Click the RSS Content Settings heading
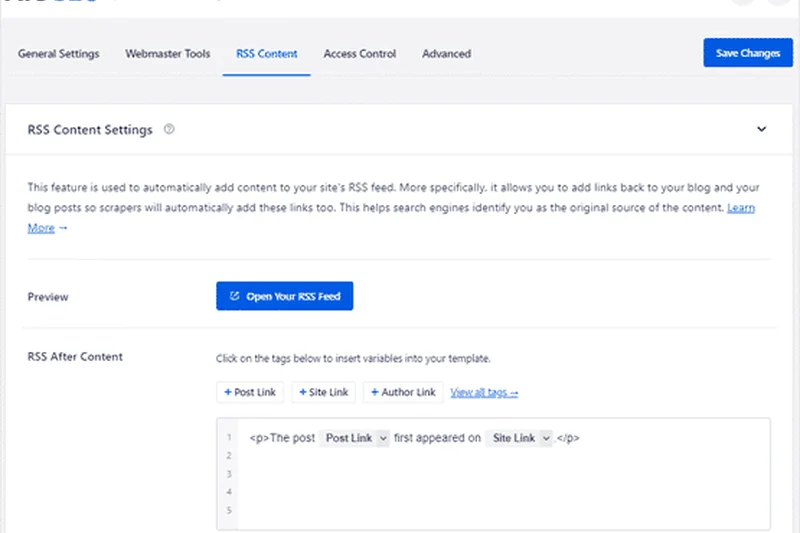Viewport: 800px width, 533px height. [x=90, y=130]
